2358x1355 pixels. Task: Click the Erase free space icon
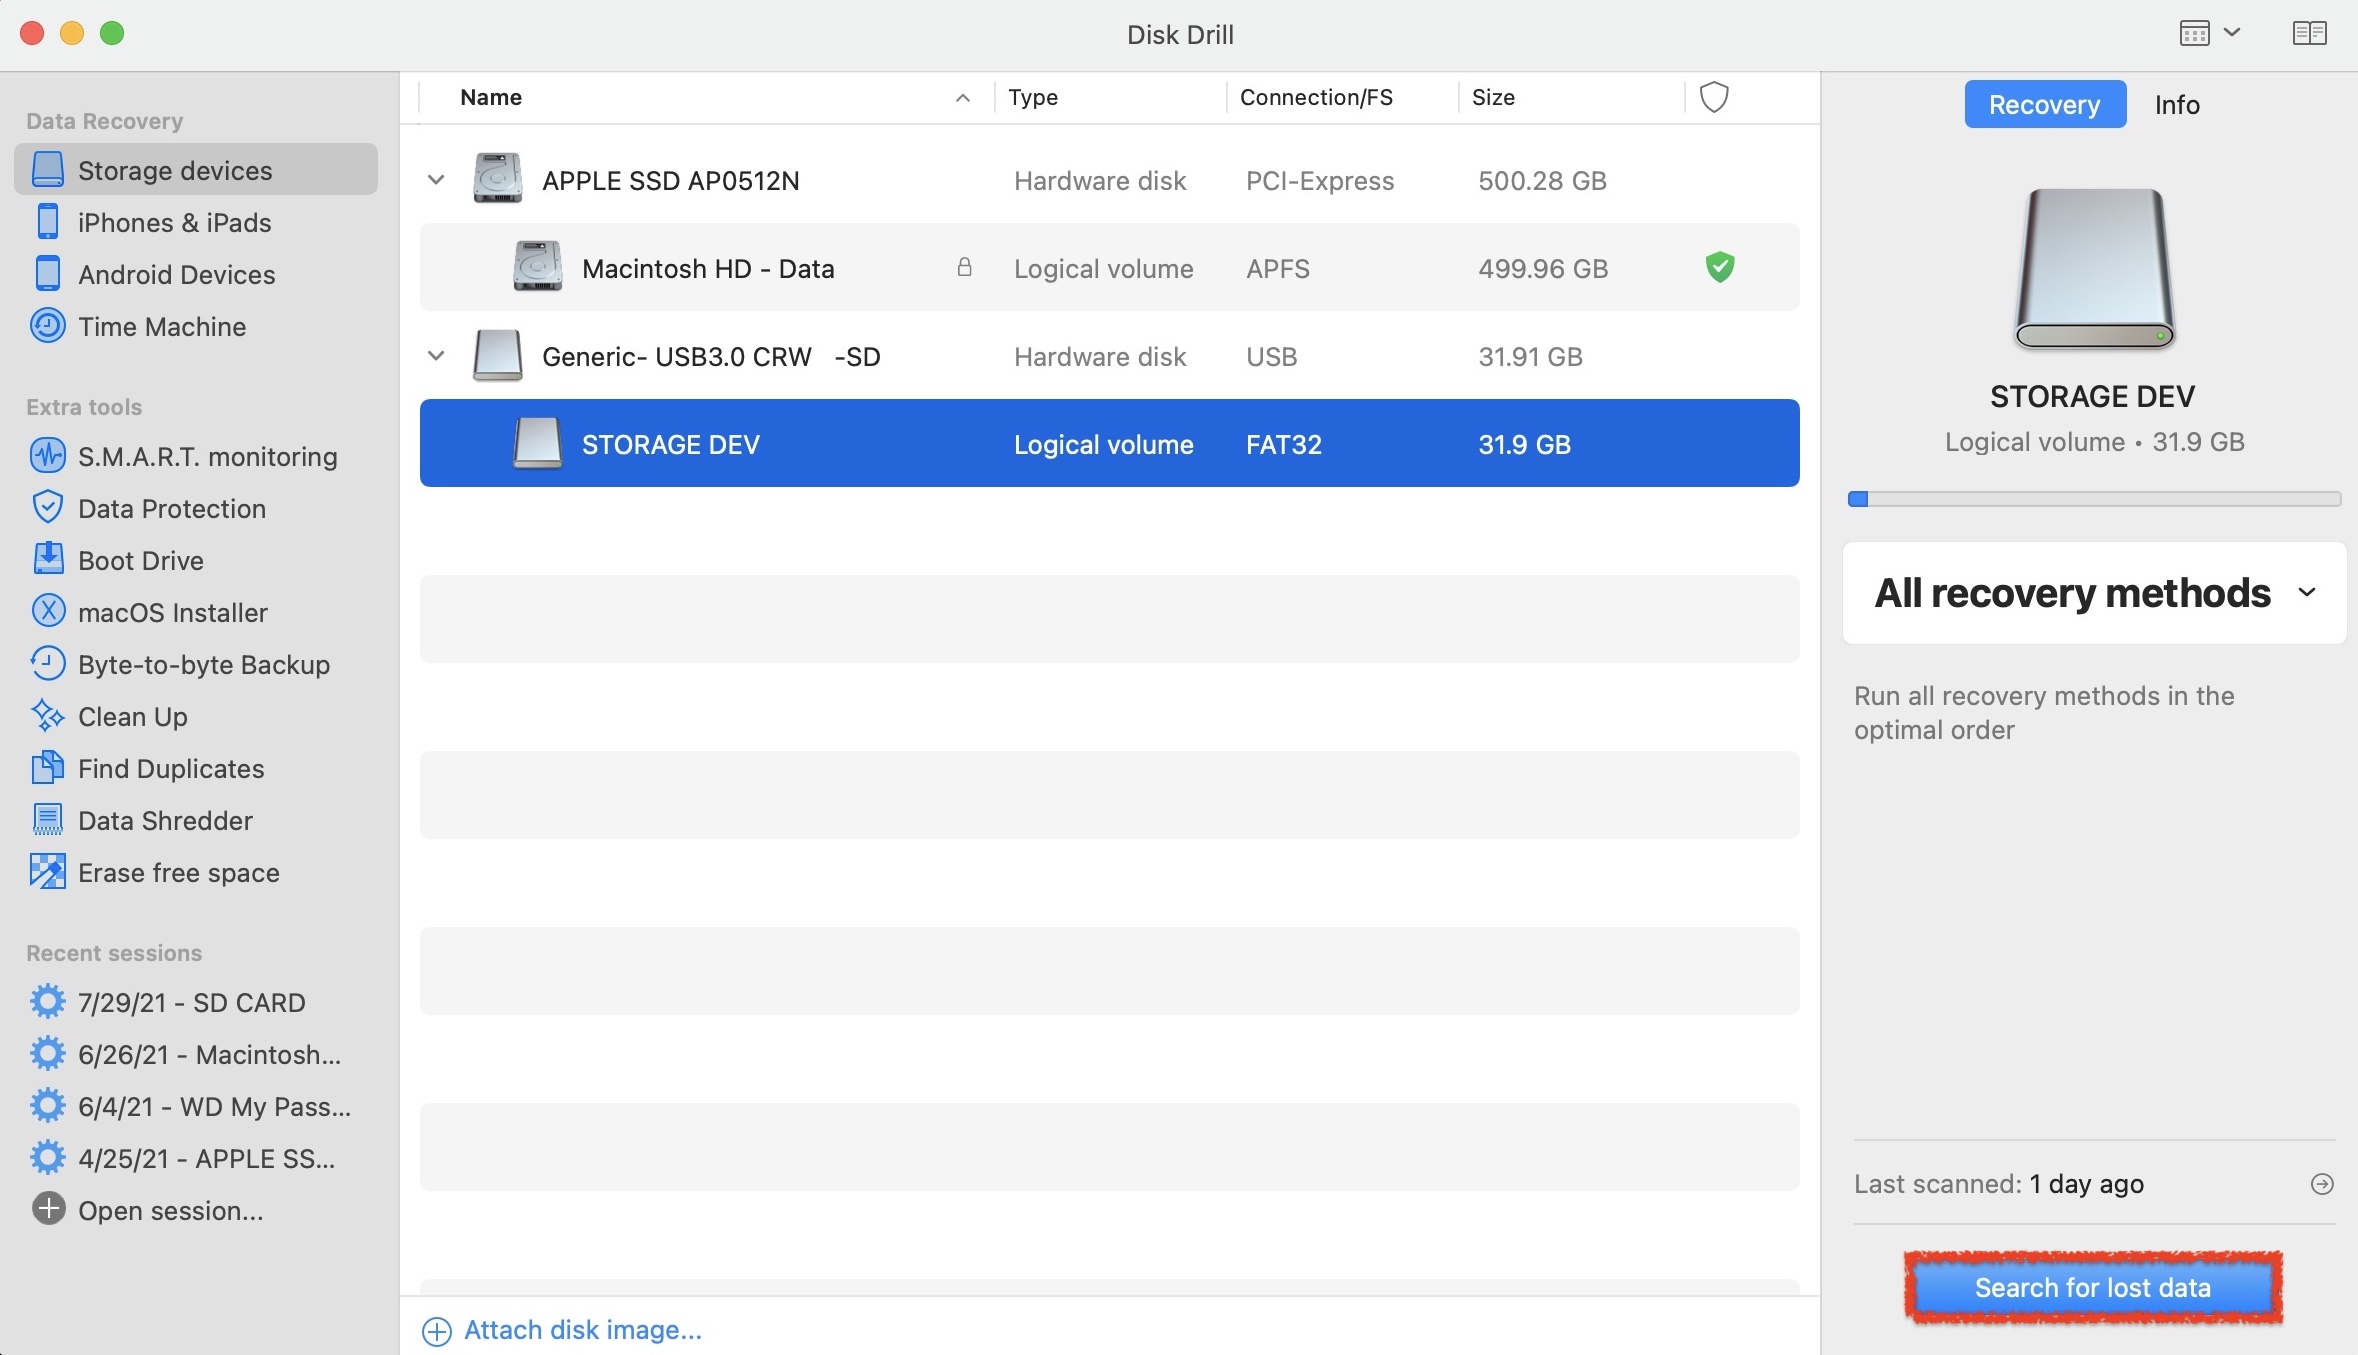point(47,873)
